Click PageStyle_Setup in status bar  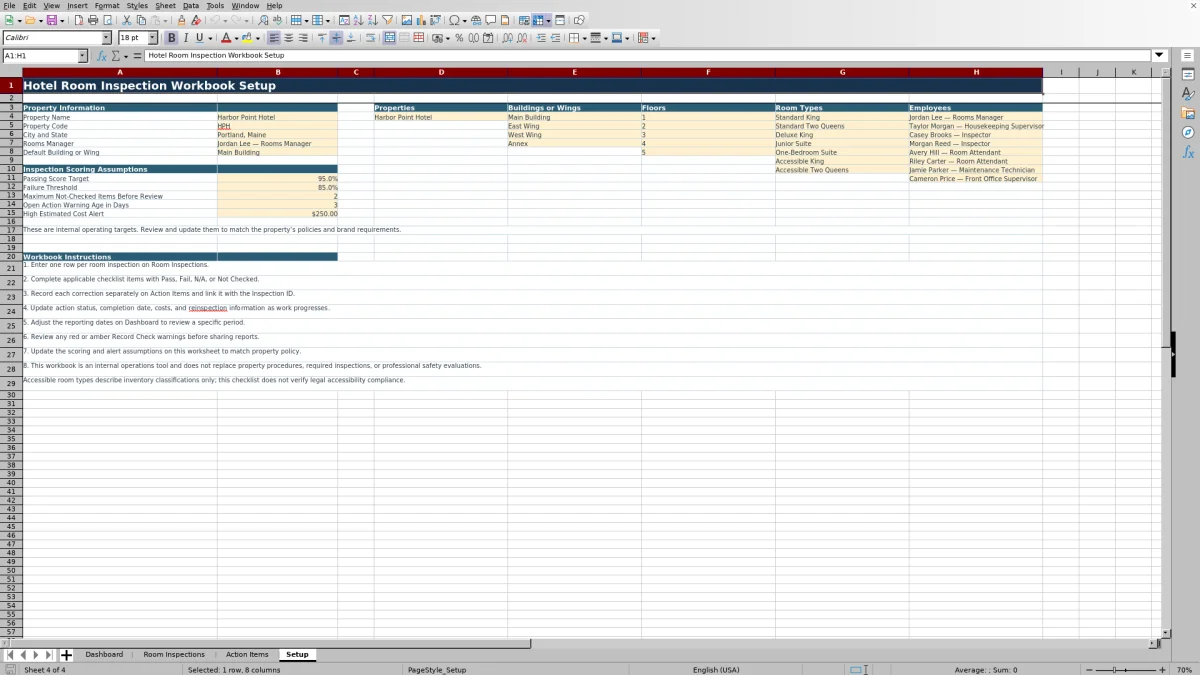pos(437,669)
